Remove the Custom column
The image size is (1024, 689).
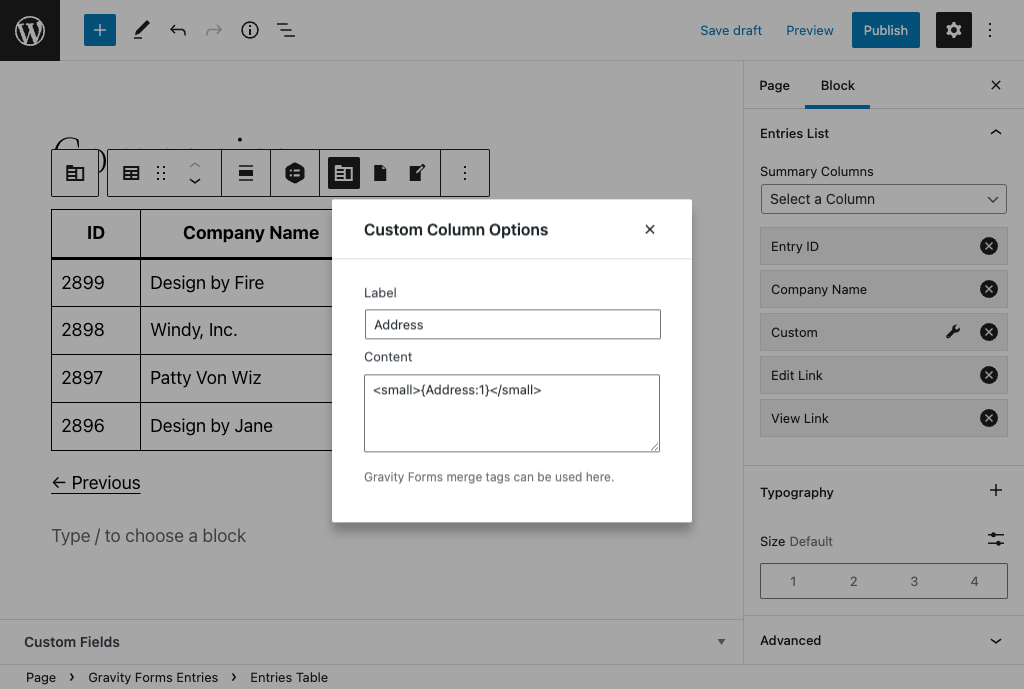coord(989,332)
